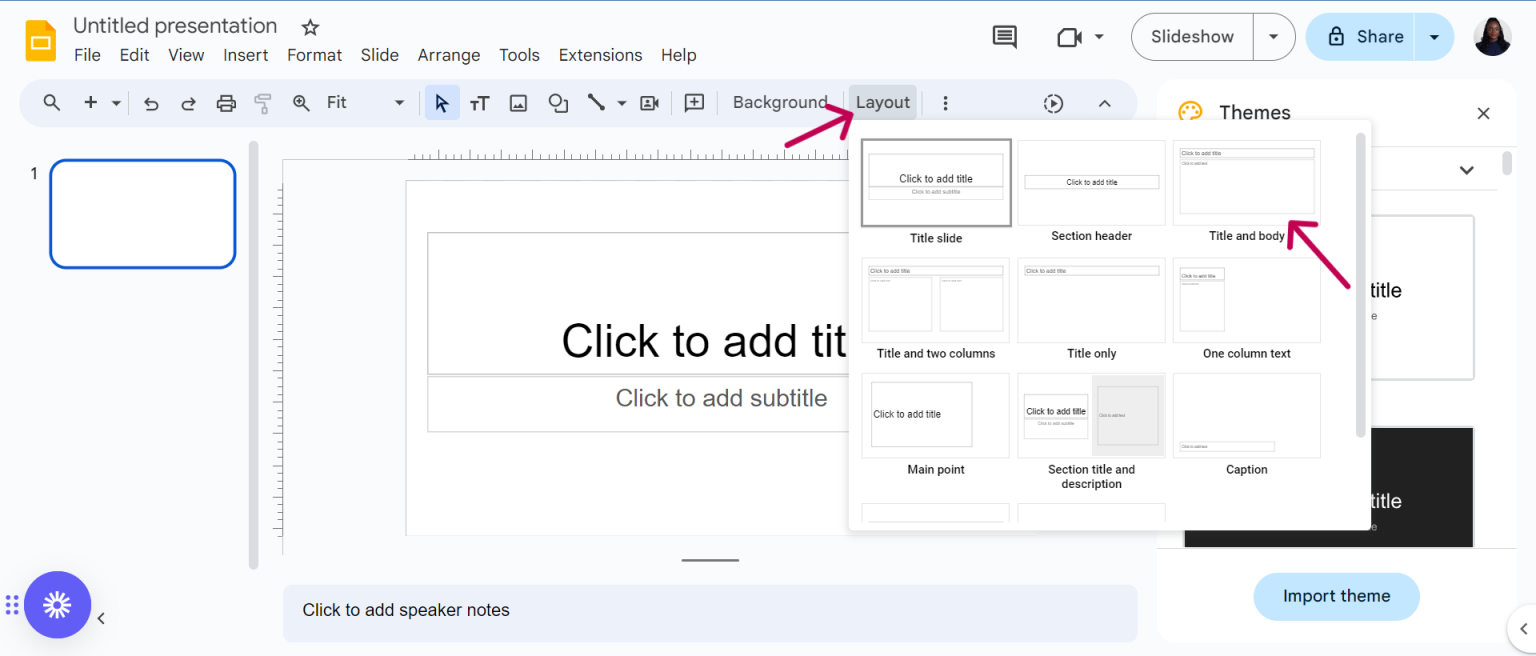Collapse the toolbar with the up chevron

tap(1104, 102)
